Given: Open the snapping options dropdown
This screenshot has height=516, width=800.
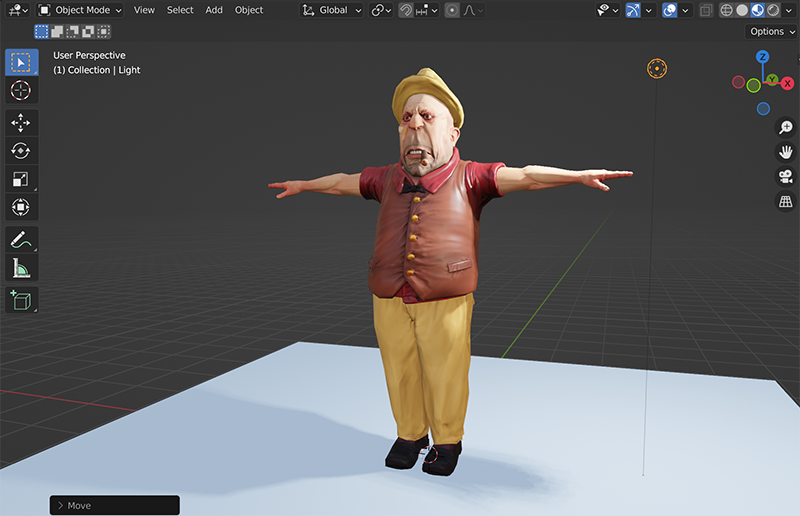Looking at the screenshot, I should [x=427, y=10].
